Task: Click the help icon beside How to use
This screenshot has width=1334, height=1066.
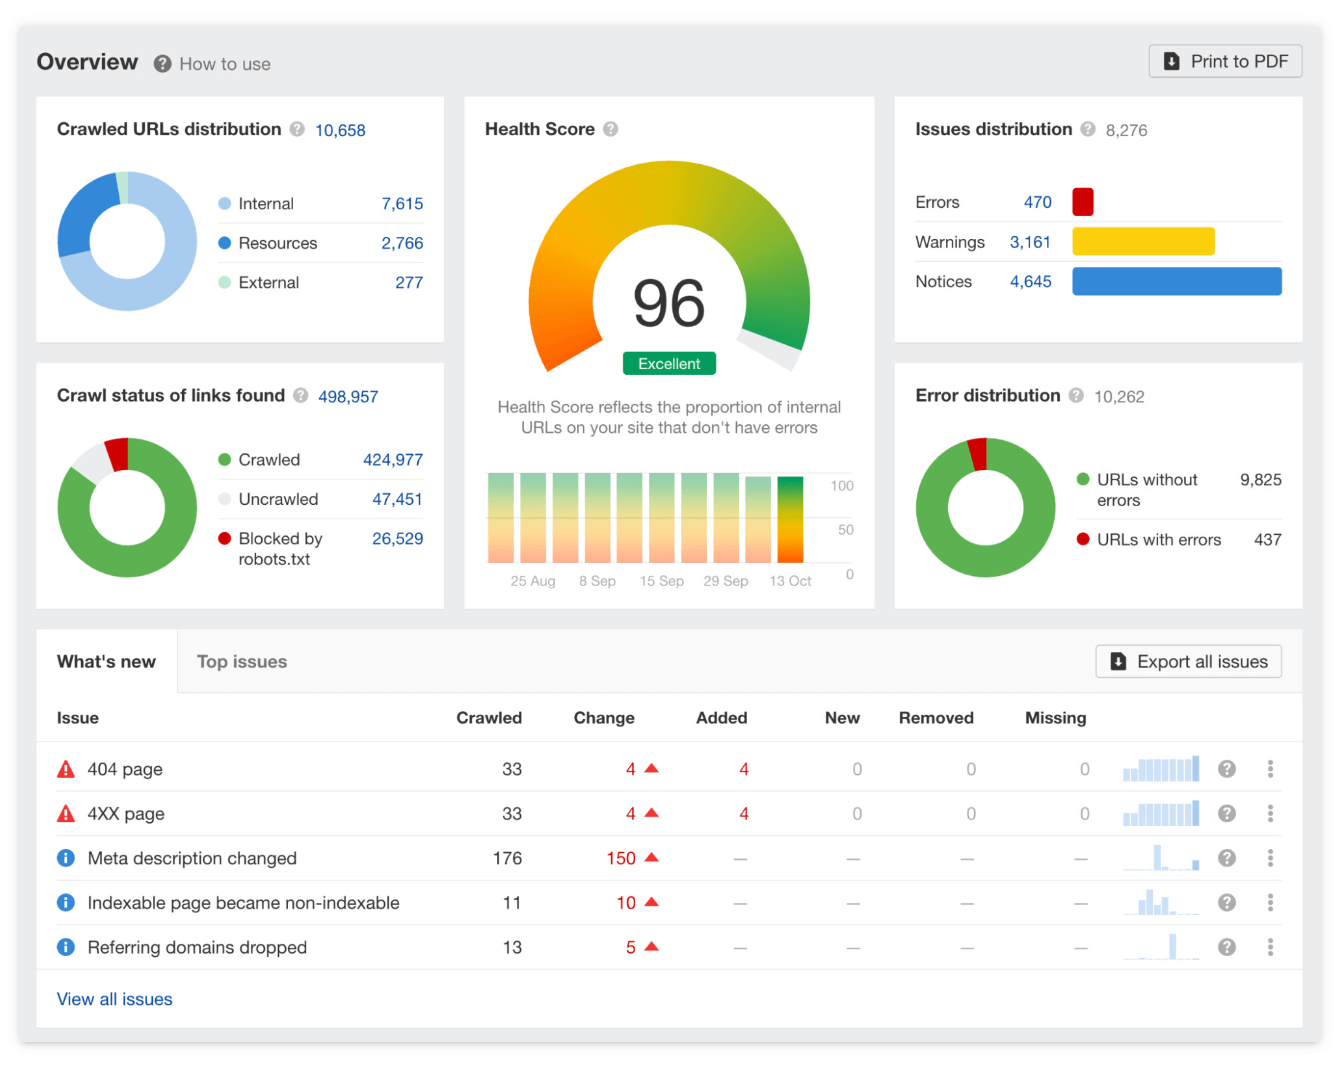Action: pyautogui.click(x=162, y=64)
